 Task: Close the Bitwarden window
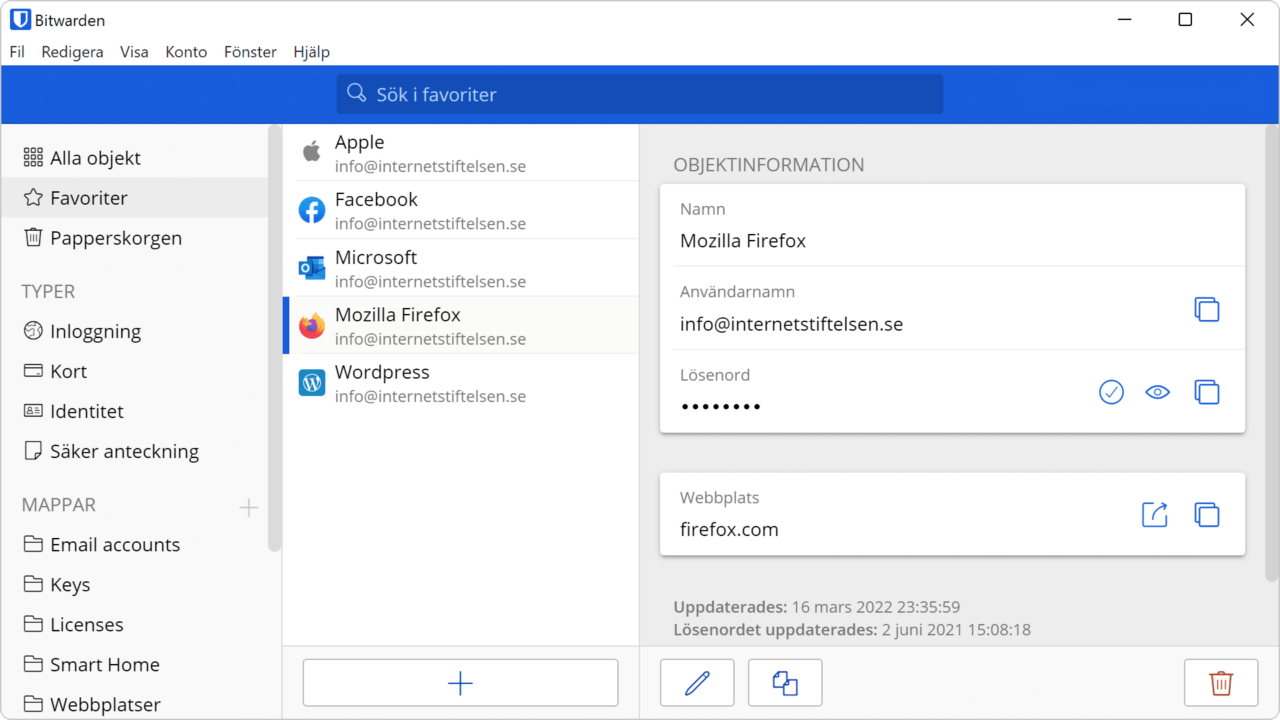coord(1247,20)
